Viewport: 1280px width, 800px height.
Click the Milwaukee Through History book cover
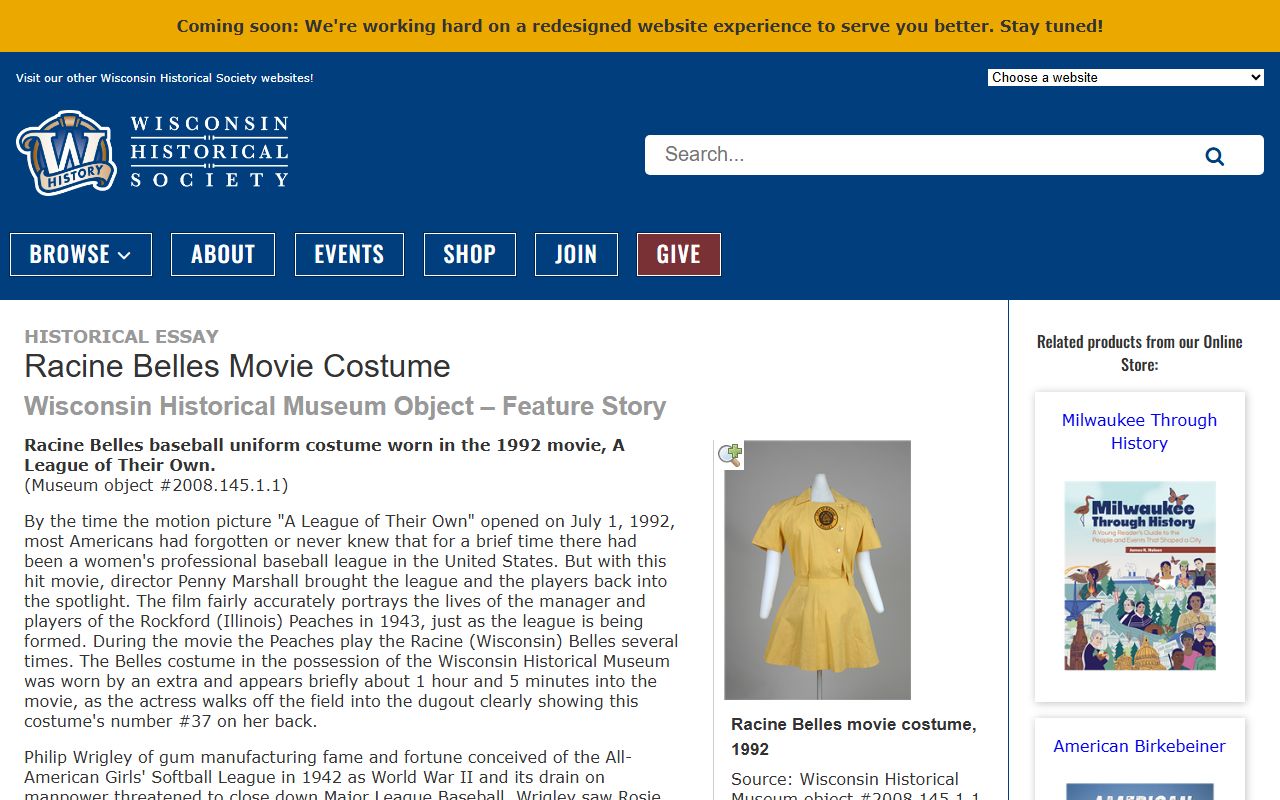tap(1139, 575)
